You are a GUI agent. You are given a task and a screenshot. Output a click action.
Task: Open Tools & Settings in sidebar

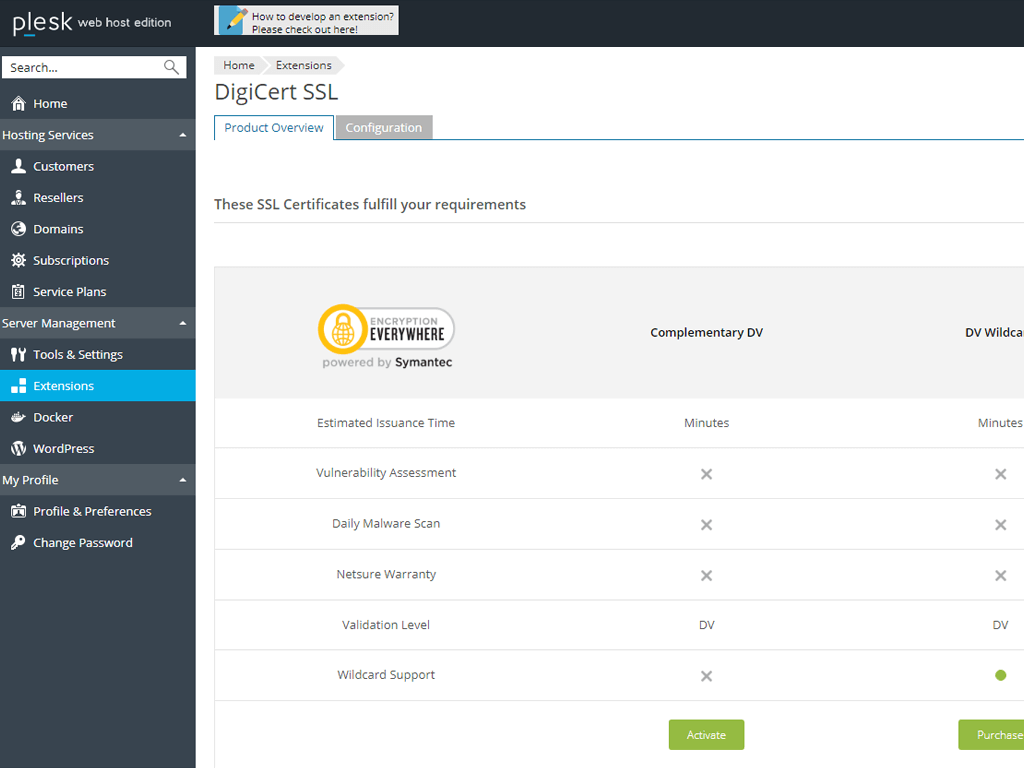pyautogui.click(x=77, y=355)
